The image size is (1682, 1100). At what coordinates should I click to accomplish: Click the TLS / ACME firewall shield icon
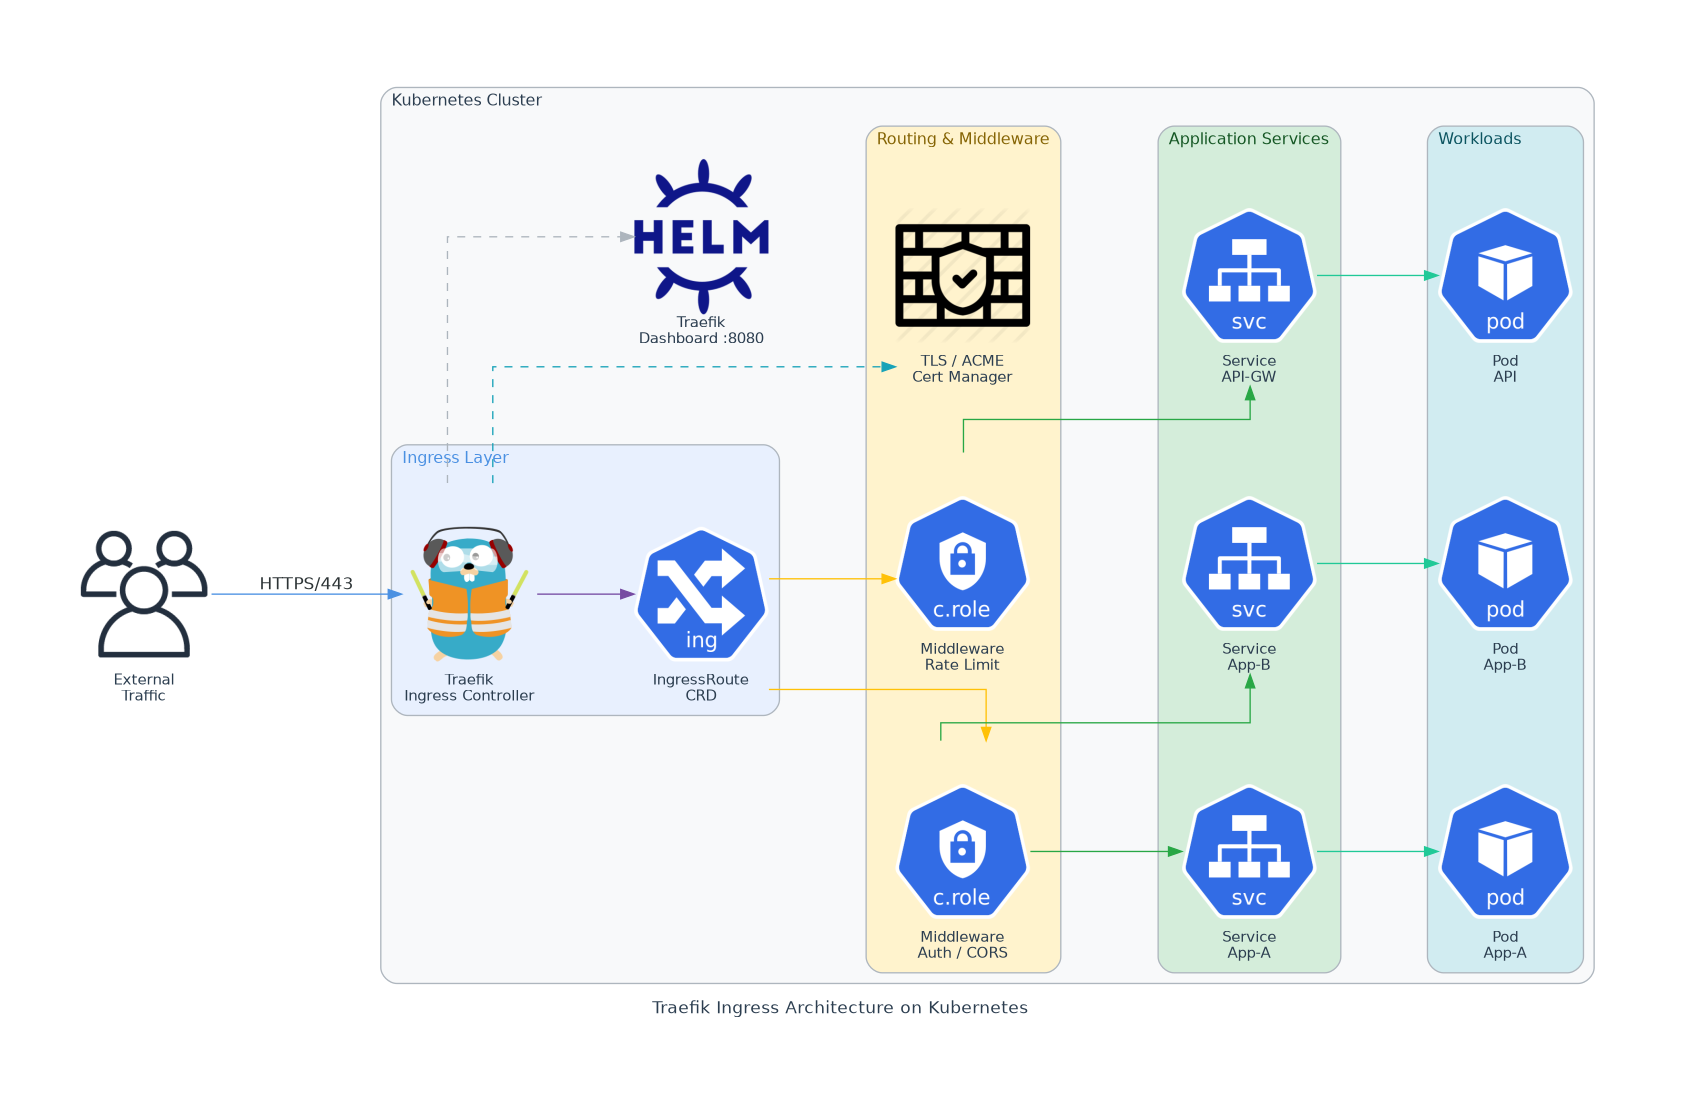pos(962,275)
